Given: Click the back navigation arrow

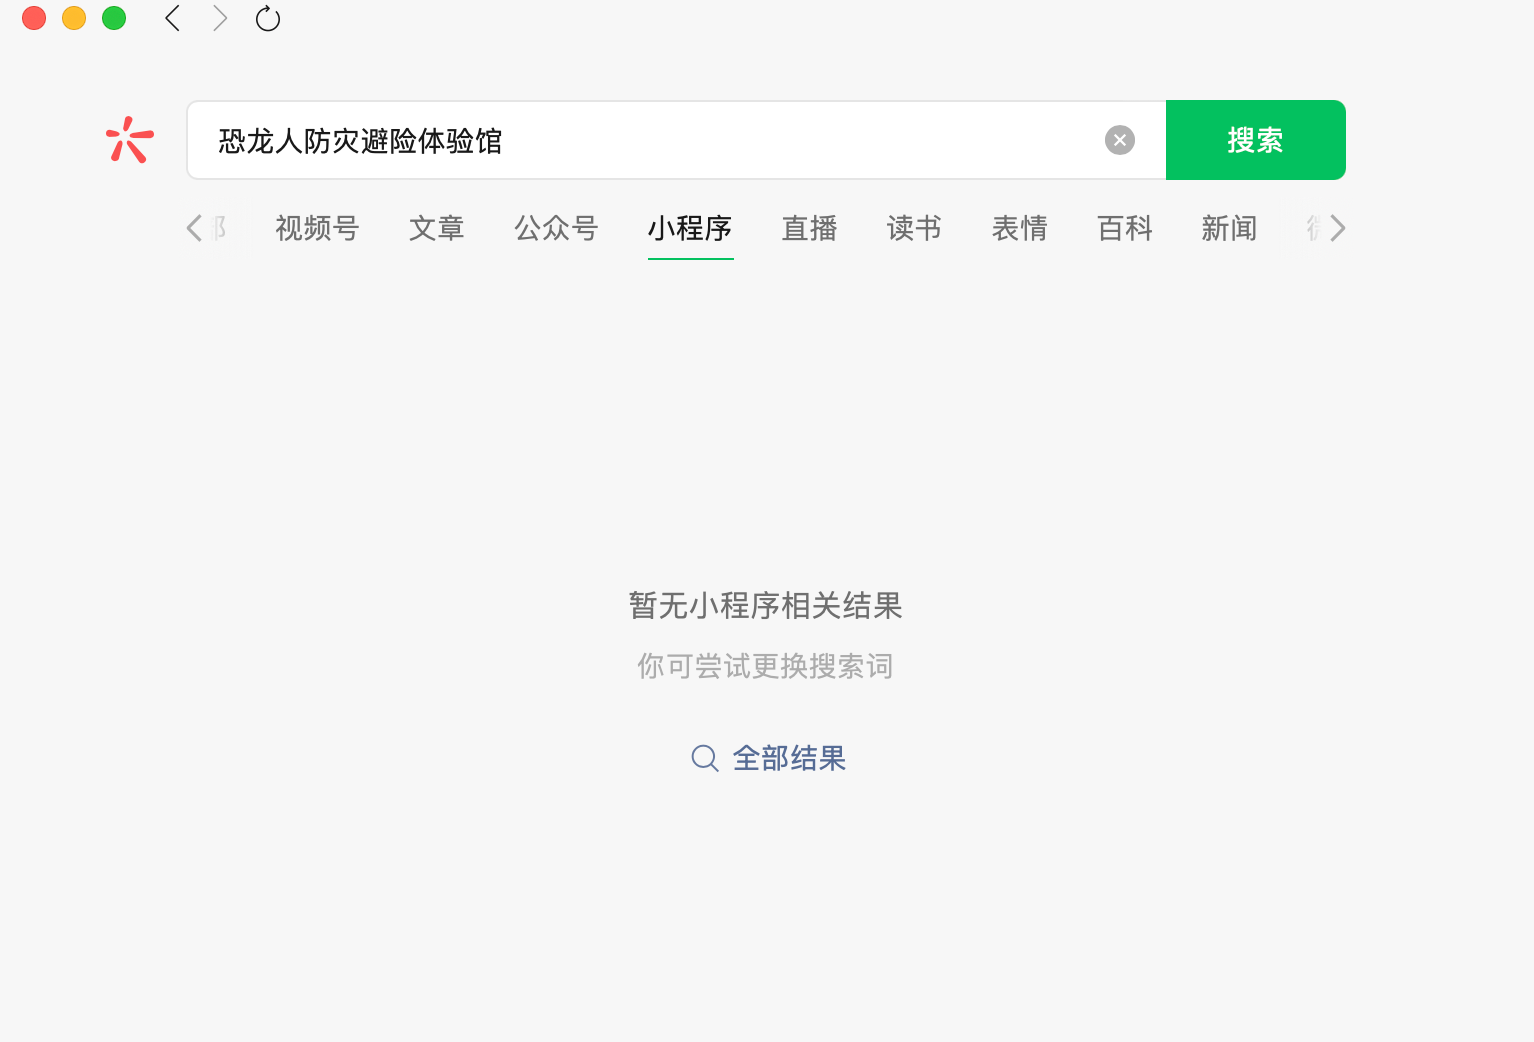Looking at the screenshot, I should 172,18.
